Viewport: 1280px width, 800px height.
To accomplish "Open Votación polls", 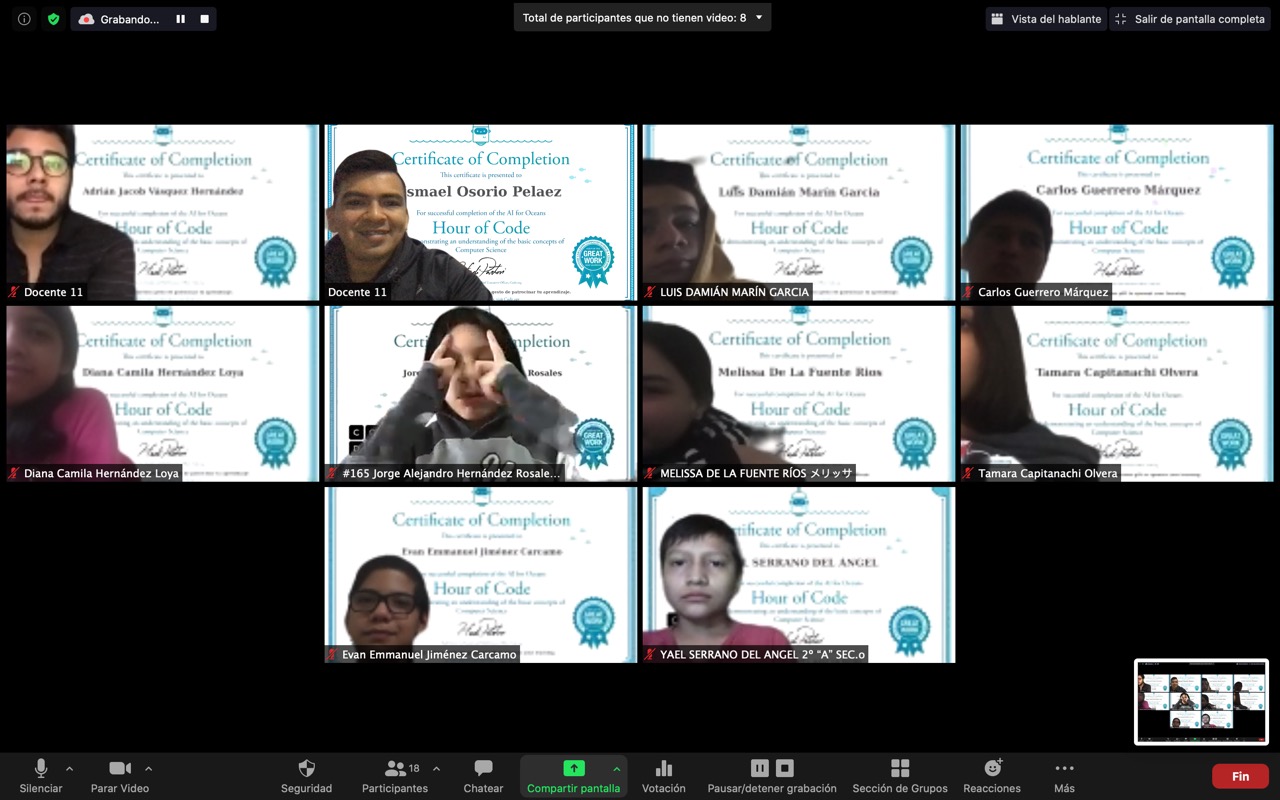I will pos(664,776).
